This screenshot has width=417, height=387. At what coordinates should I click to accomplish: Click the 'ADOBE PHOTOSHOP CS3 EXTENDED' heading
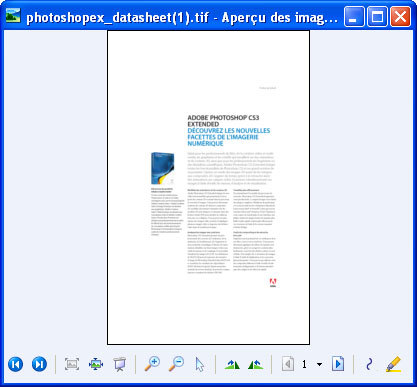pos(223,121)
